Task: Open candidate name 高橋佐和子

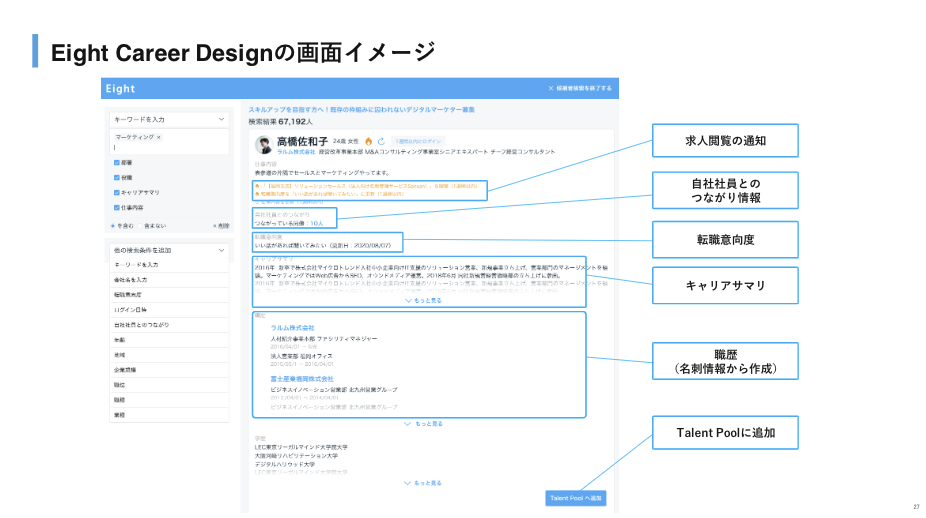Action: point(302,142)
